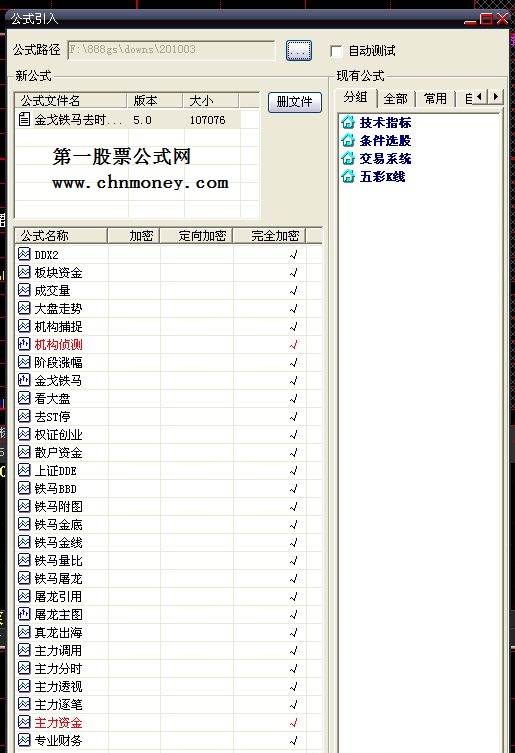Click the icon beside 主力资金

point(24,722)
